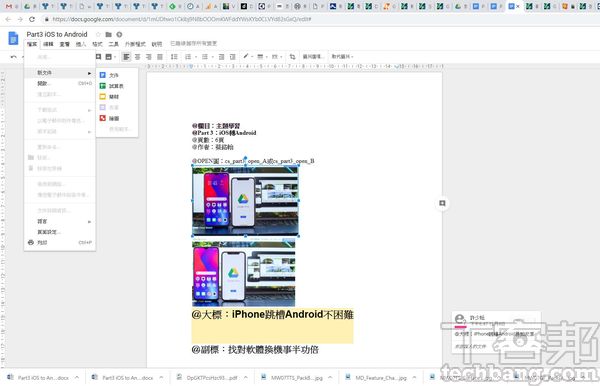Select the center align icon
This screenshot has width=600, height=386.
pyautogui.click(x=137, y=57)
